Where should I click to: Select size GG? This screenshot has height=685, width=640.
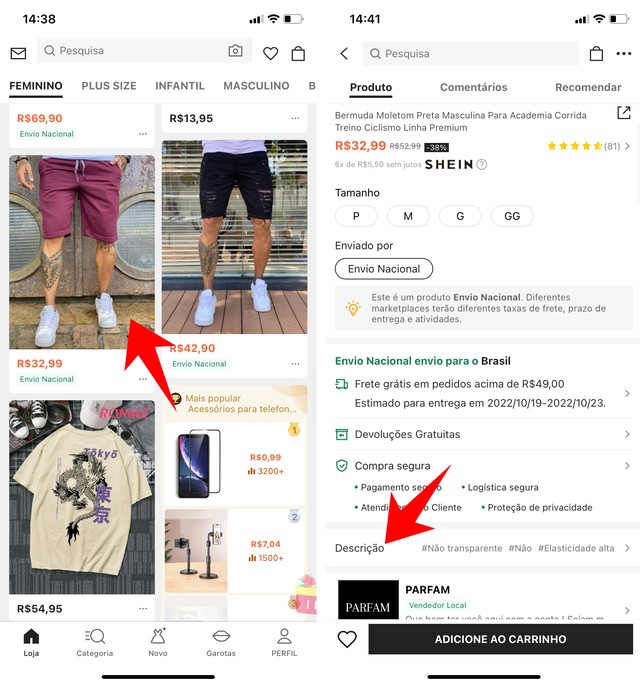(x=512, y=216)
